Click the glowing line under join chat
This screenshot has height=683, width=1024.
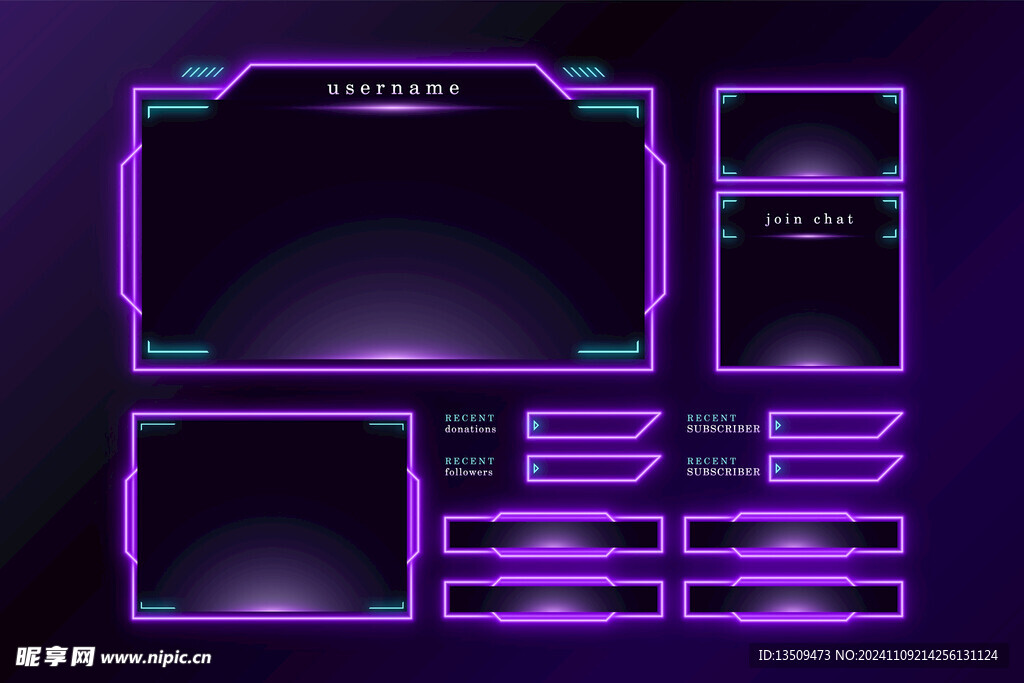click(x=810, y=237)
